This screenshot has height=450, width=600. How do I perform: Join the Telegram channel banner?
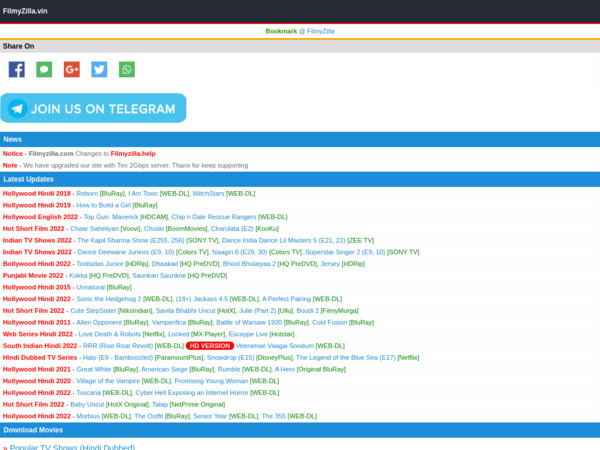click(x=93, y=108)
